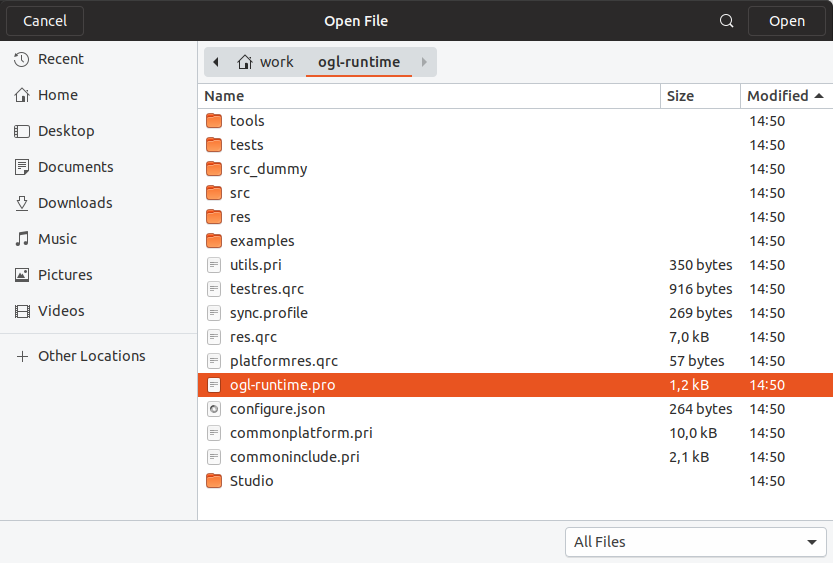This screenshot has height=563, width=833.
Task: Click the Downloads arrow icon in sidebar
Action: 22,204
